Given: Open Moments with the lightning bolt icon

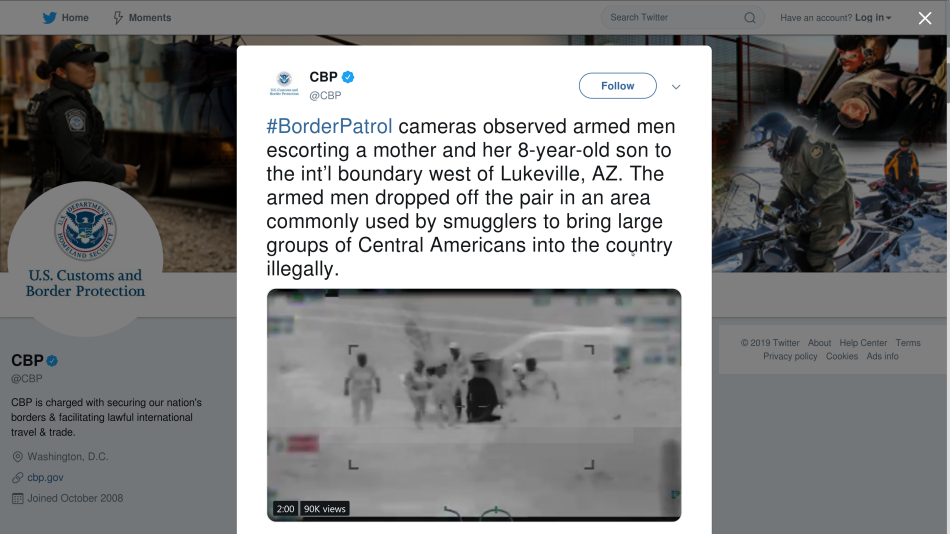Looking at the screenshot, I should [118, 18].
